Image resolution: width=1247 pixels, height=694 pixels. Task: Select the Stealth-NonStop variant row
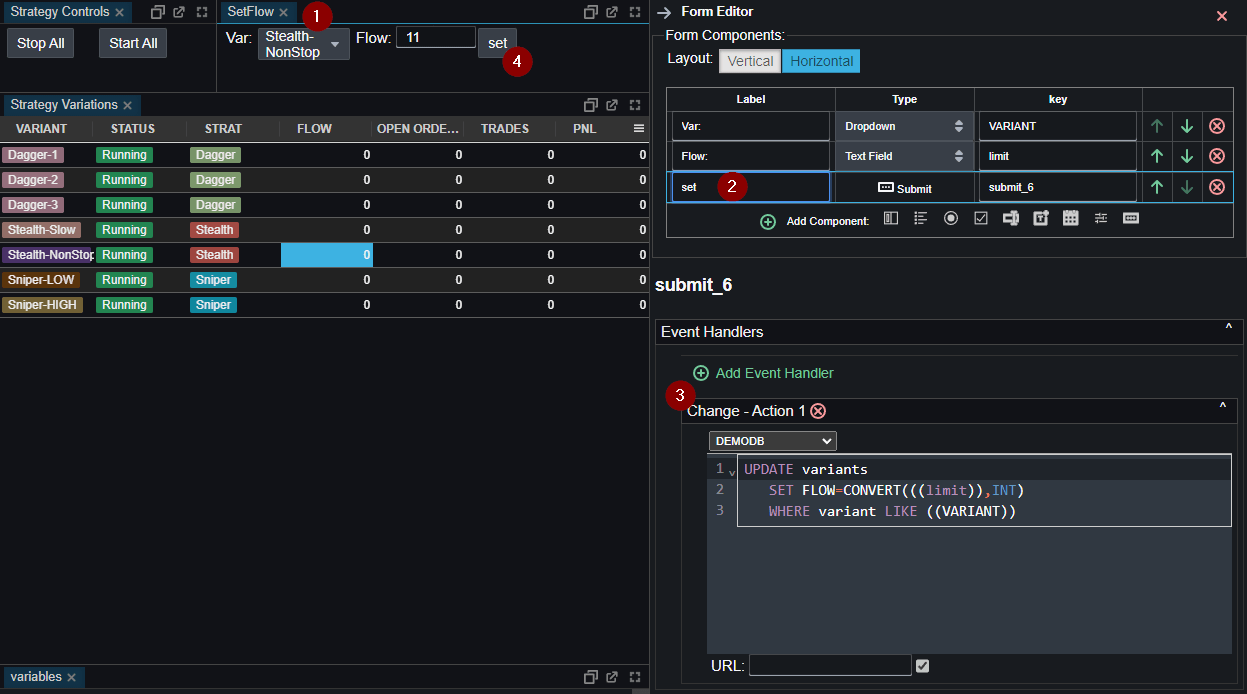tap(324, 255)
